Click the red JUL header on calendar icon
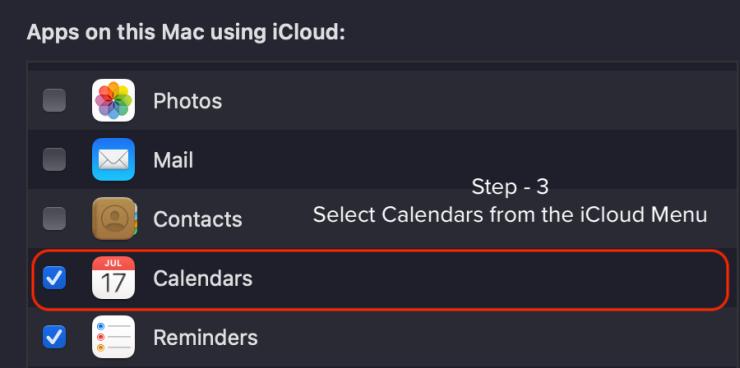This screenshot has height=368, width=740. point(113,263)
